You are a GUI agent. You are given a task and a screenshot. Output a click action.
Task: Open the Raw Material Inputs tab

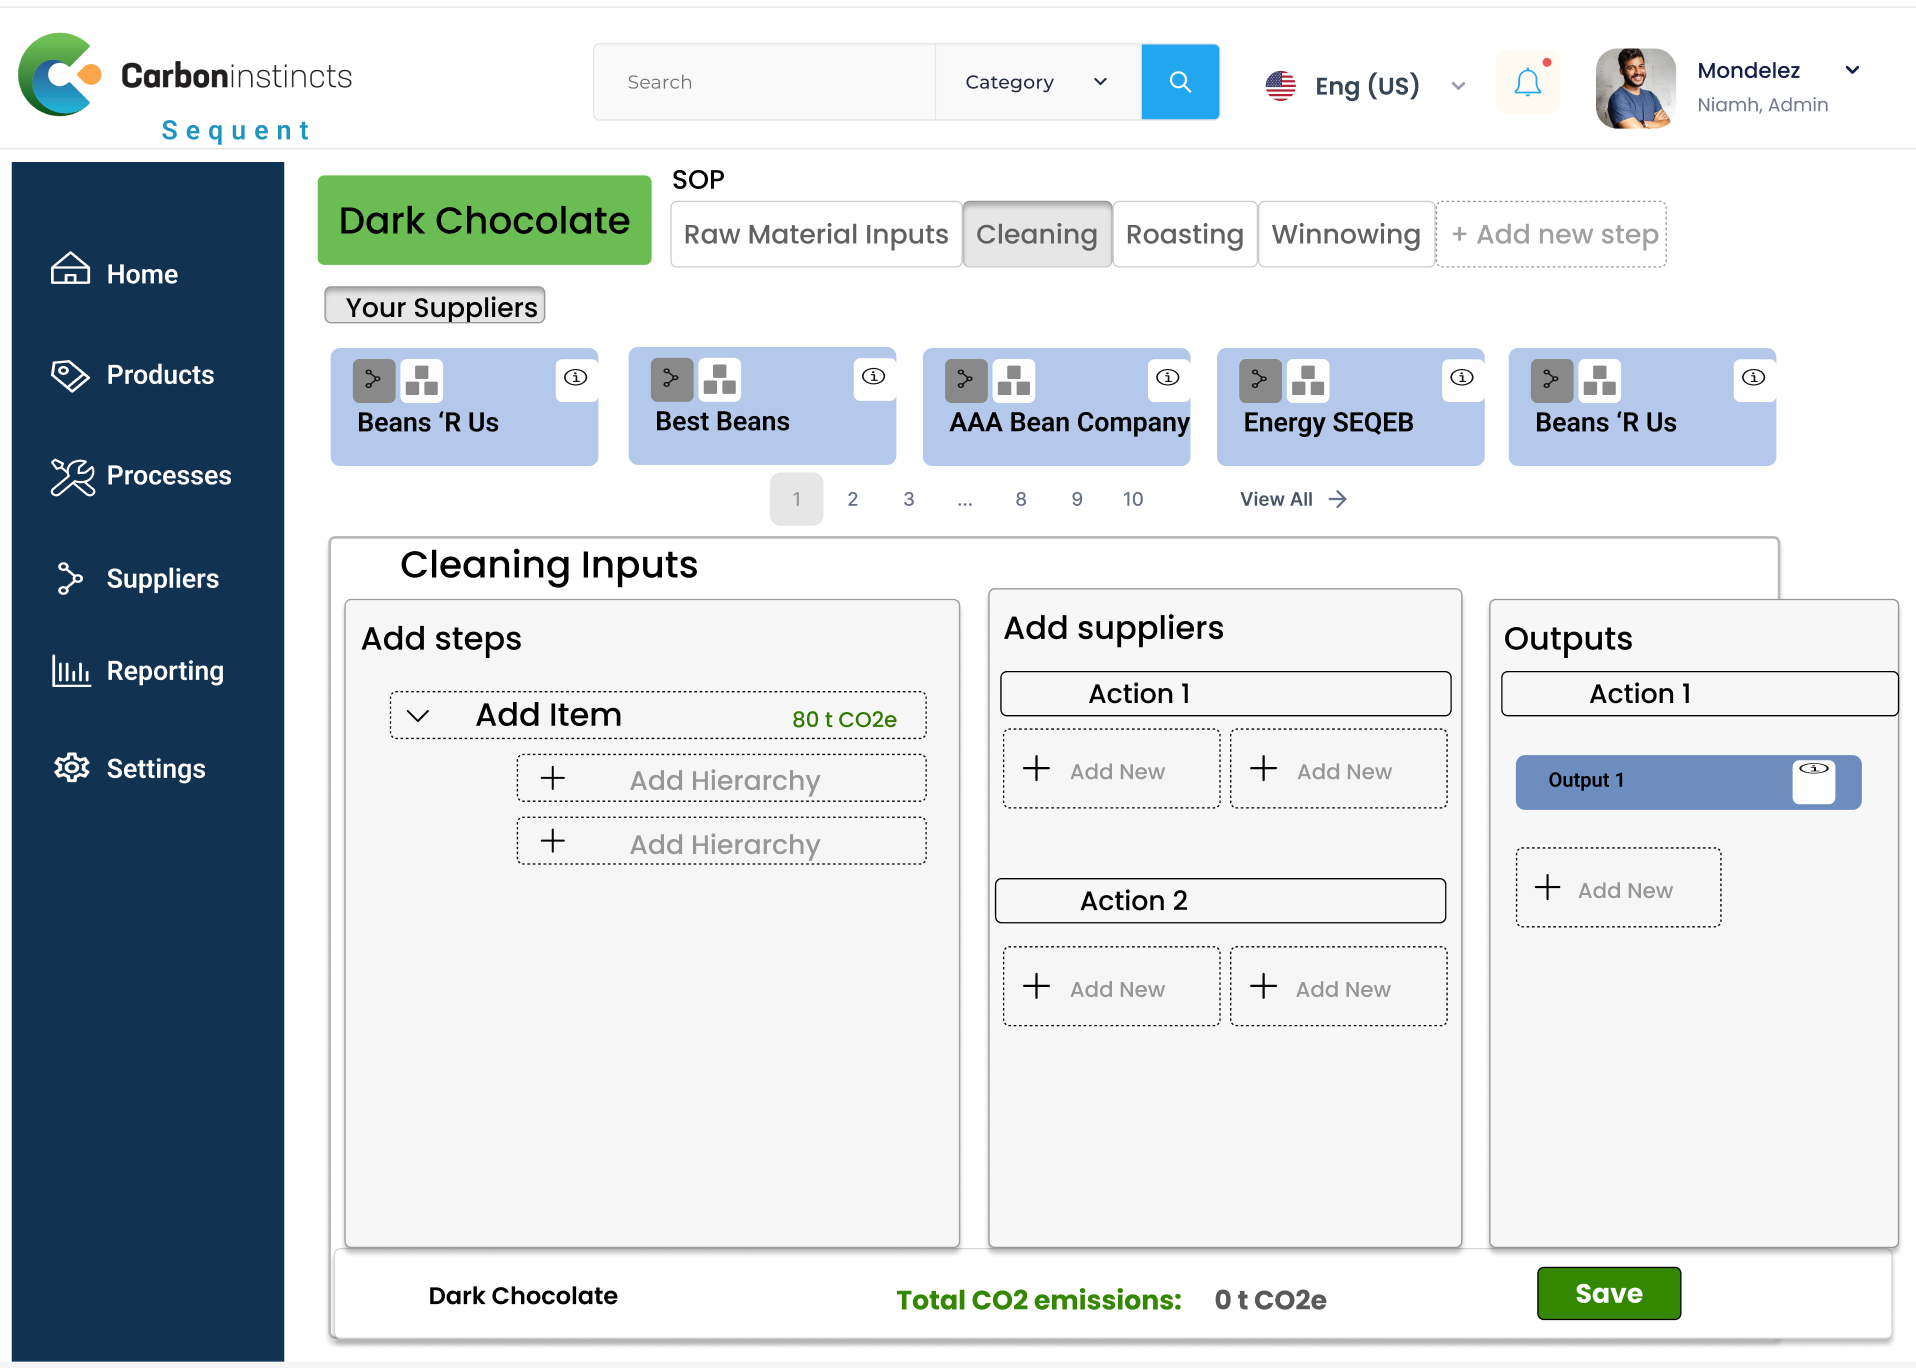point(816,234)
